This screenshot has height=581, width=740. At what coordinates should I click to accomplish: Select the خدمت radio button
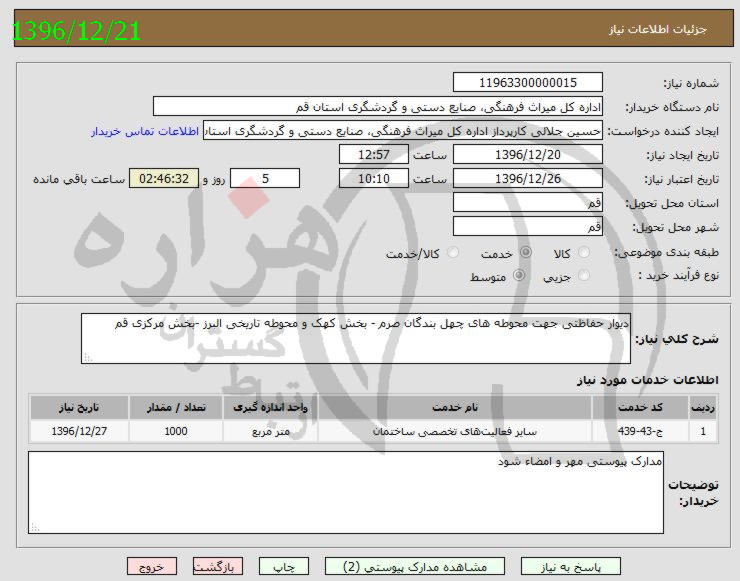pyautogui.click(x=525, y=253)
